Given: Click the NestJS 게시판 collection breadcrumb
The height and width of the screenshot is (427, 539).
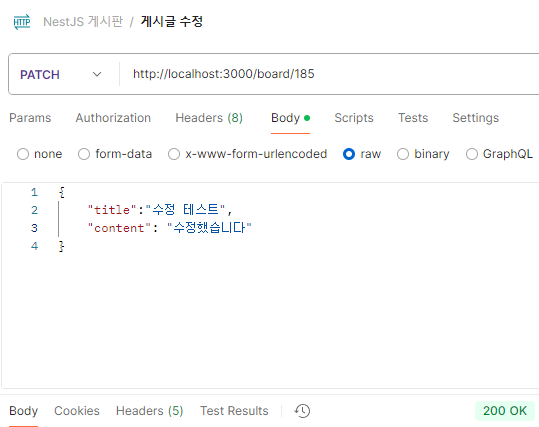Looking at the screenshot, I should pyautogui.click(x=83, y=22).
